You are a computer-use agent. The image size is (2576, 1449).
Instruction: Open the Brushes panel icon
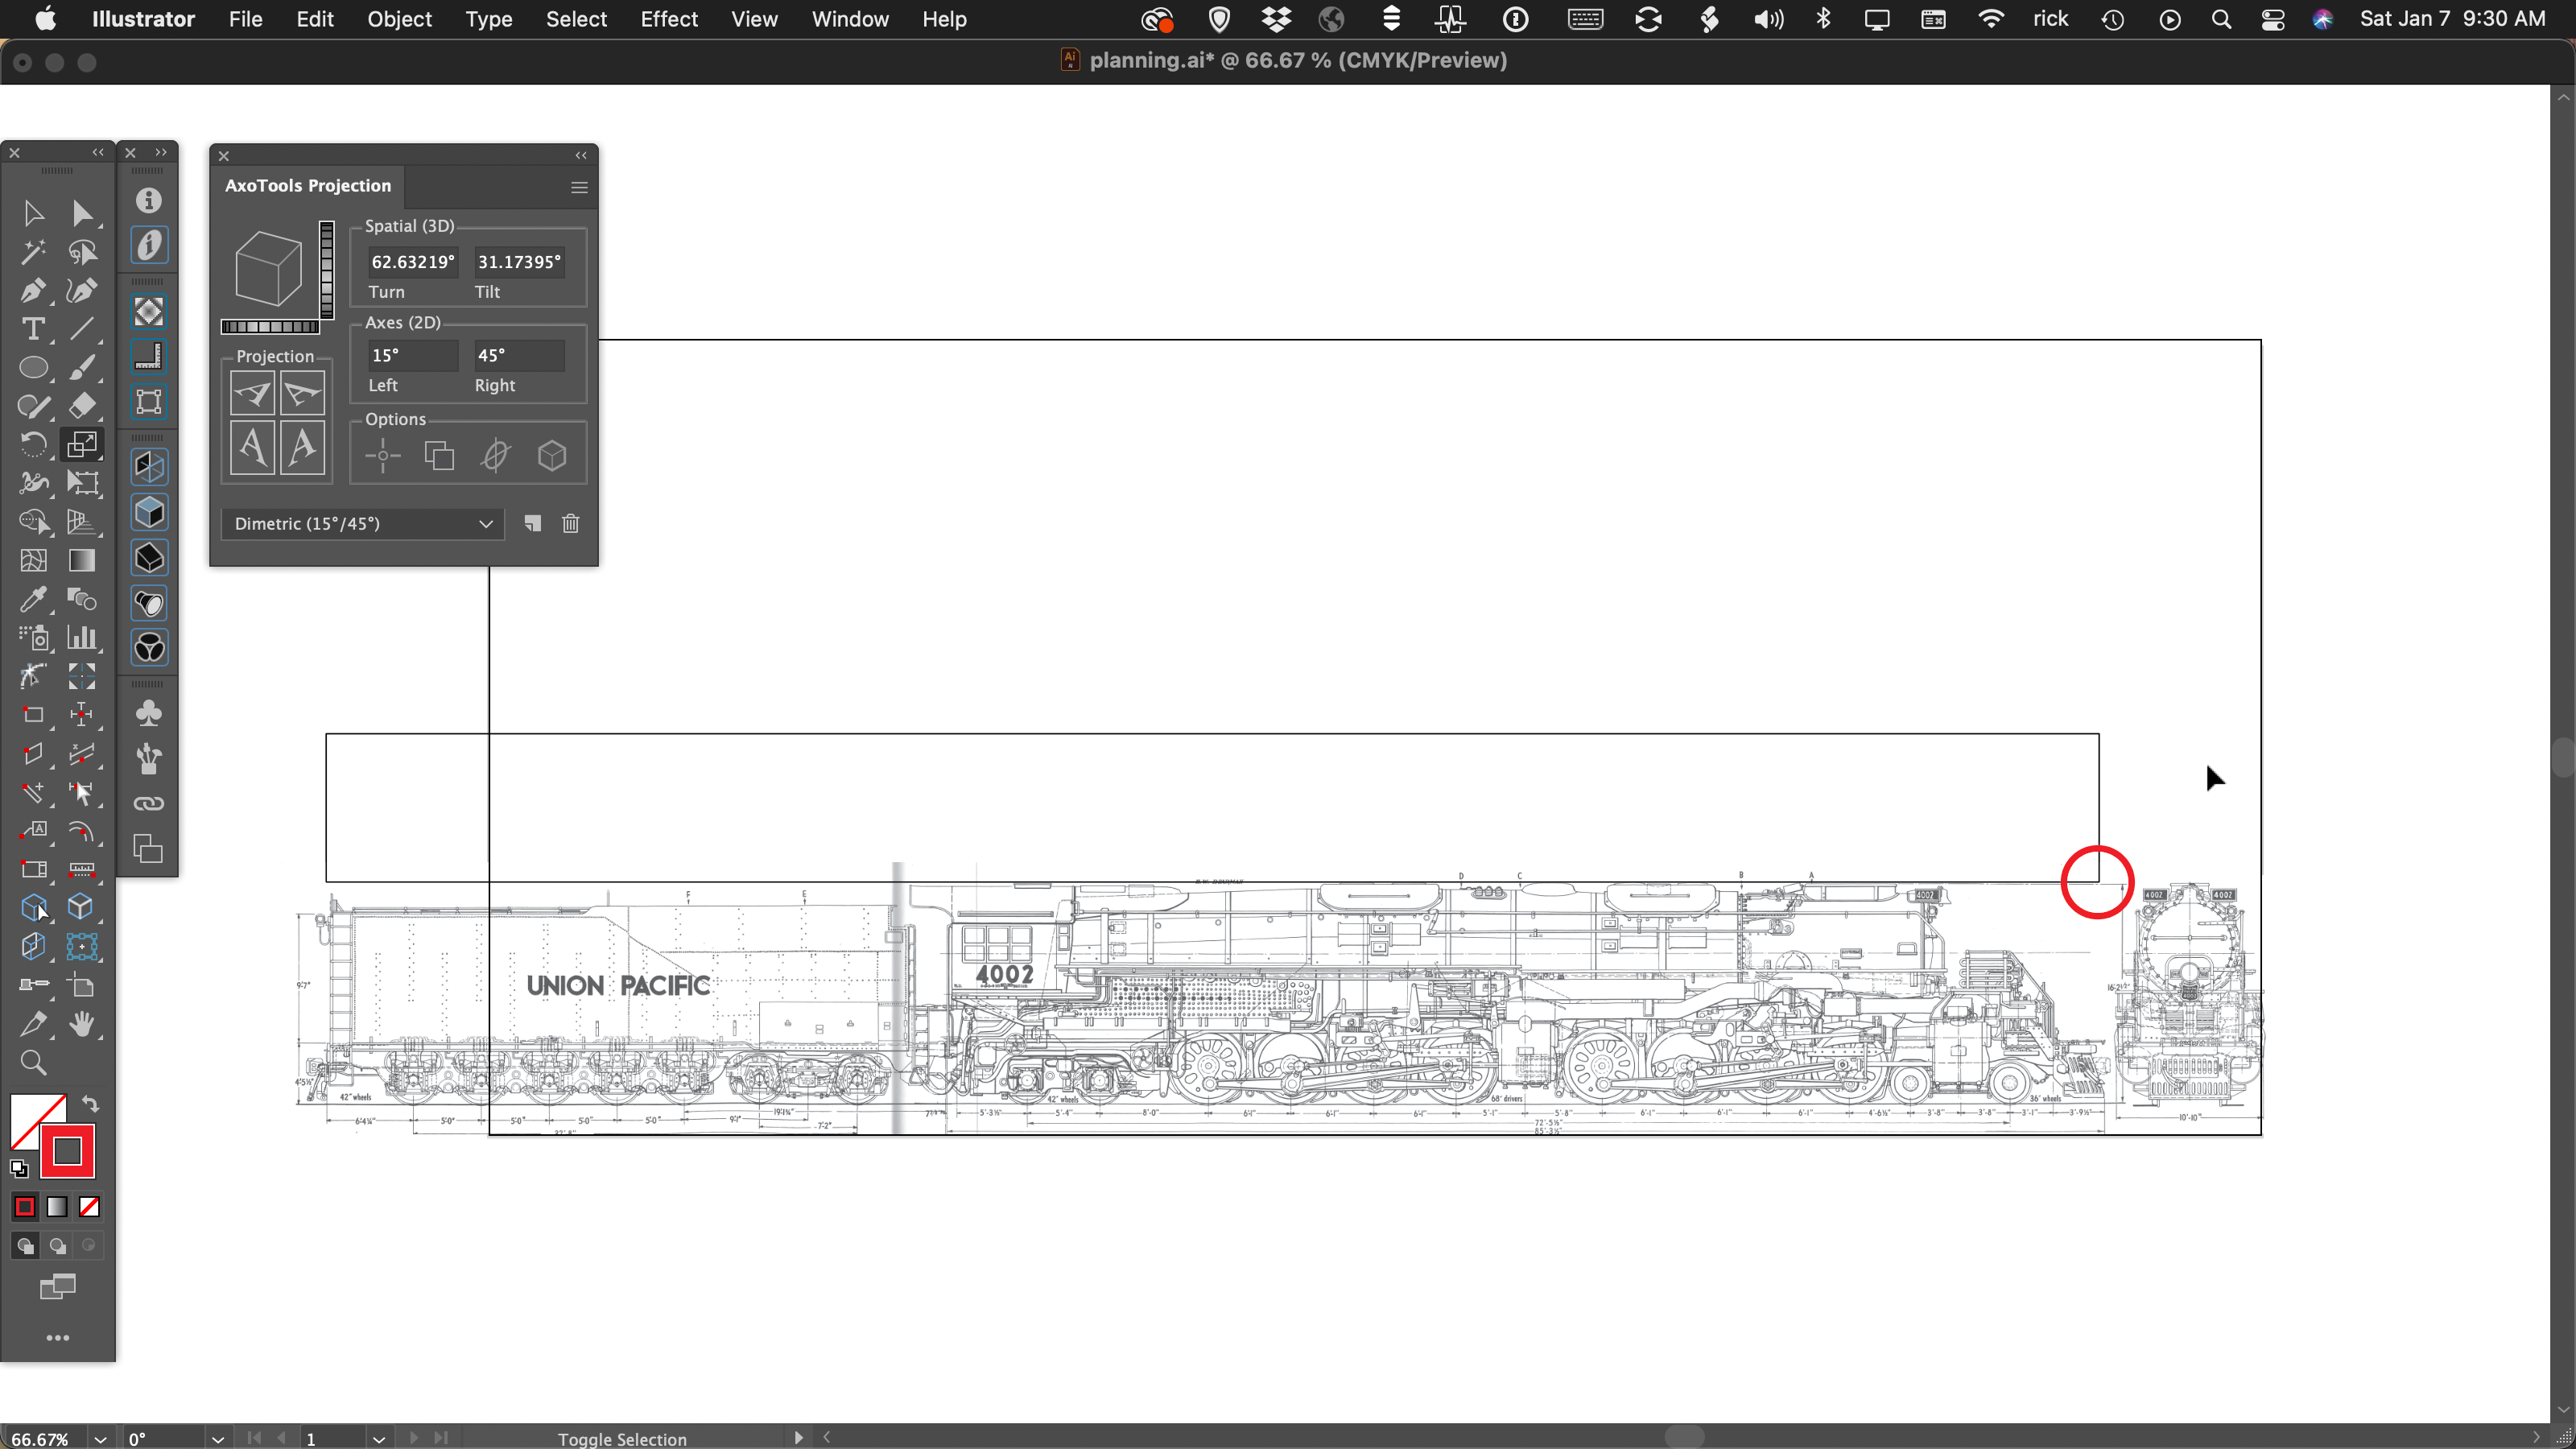(x=149, y=759)
